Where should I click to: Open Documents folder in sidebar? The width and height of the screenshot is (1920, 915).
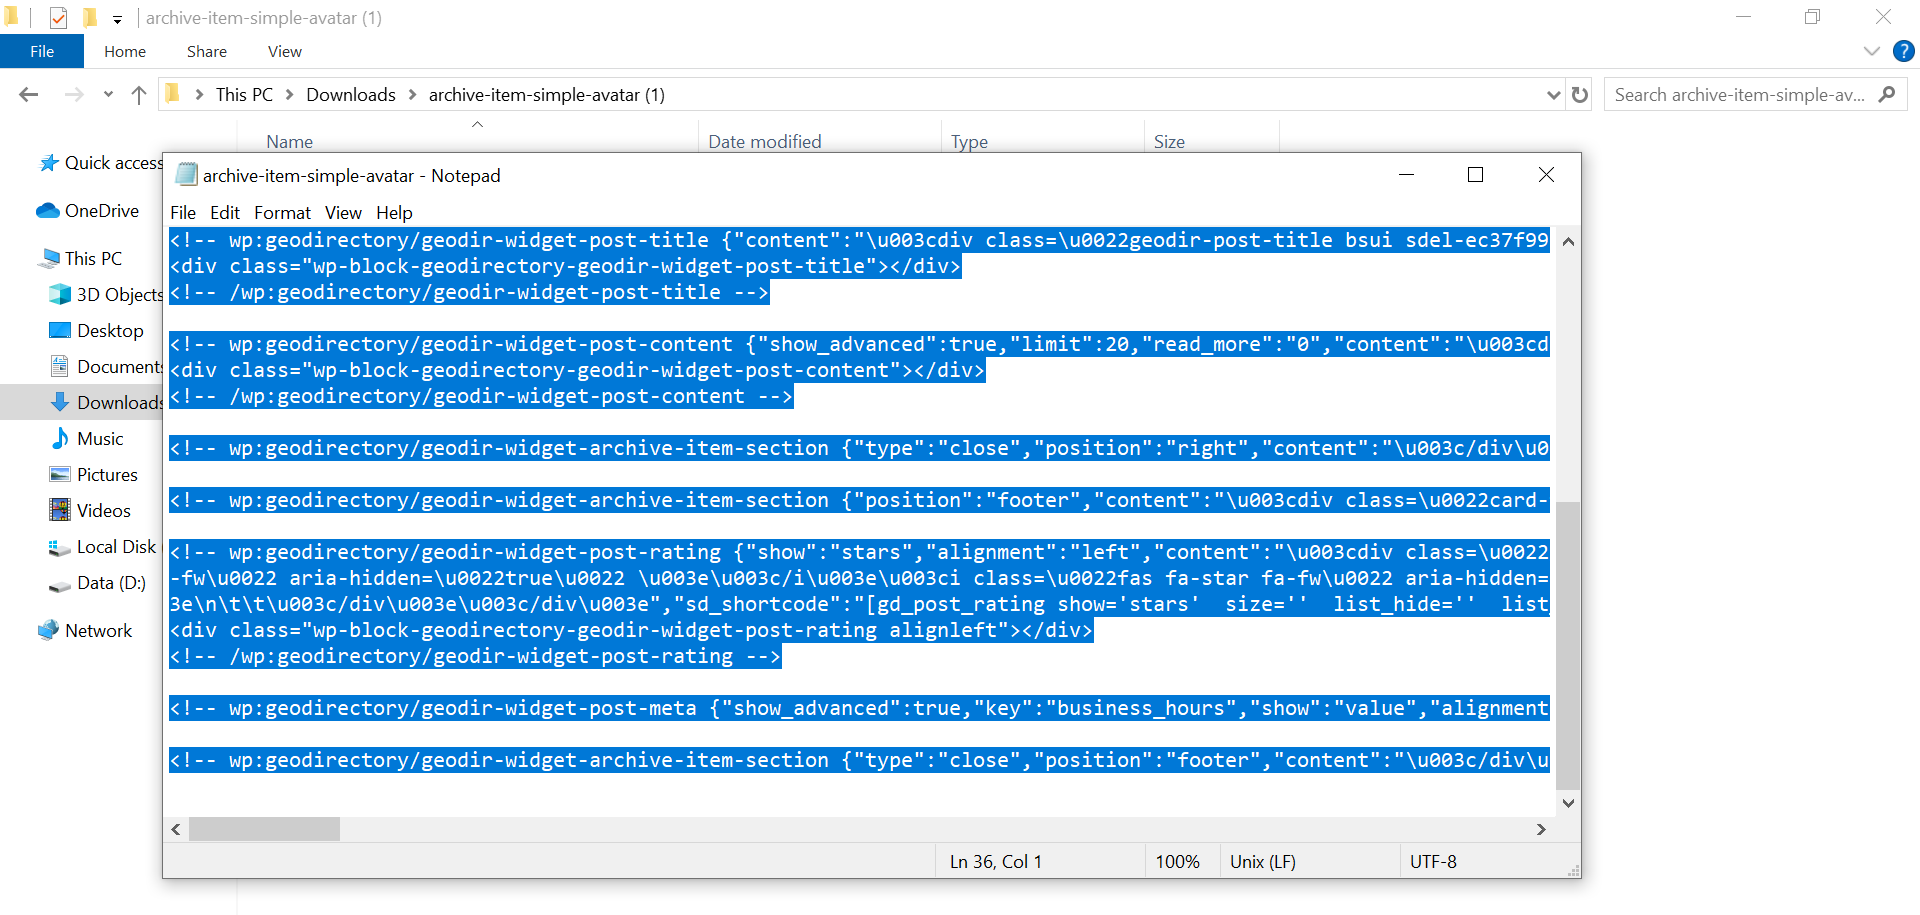click(106, 367)
